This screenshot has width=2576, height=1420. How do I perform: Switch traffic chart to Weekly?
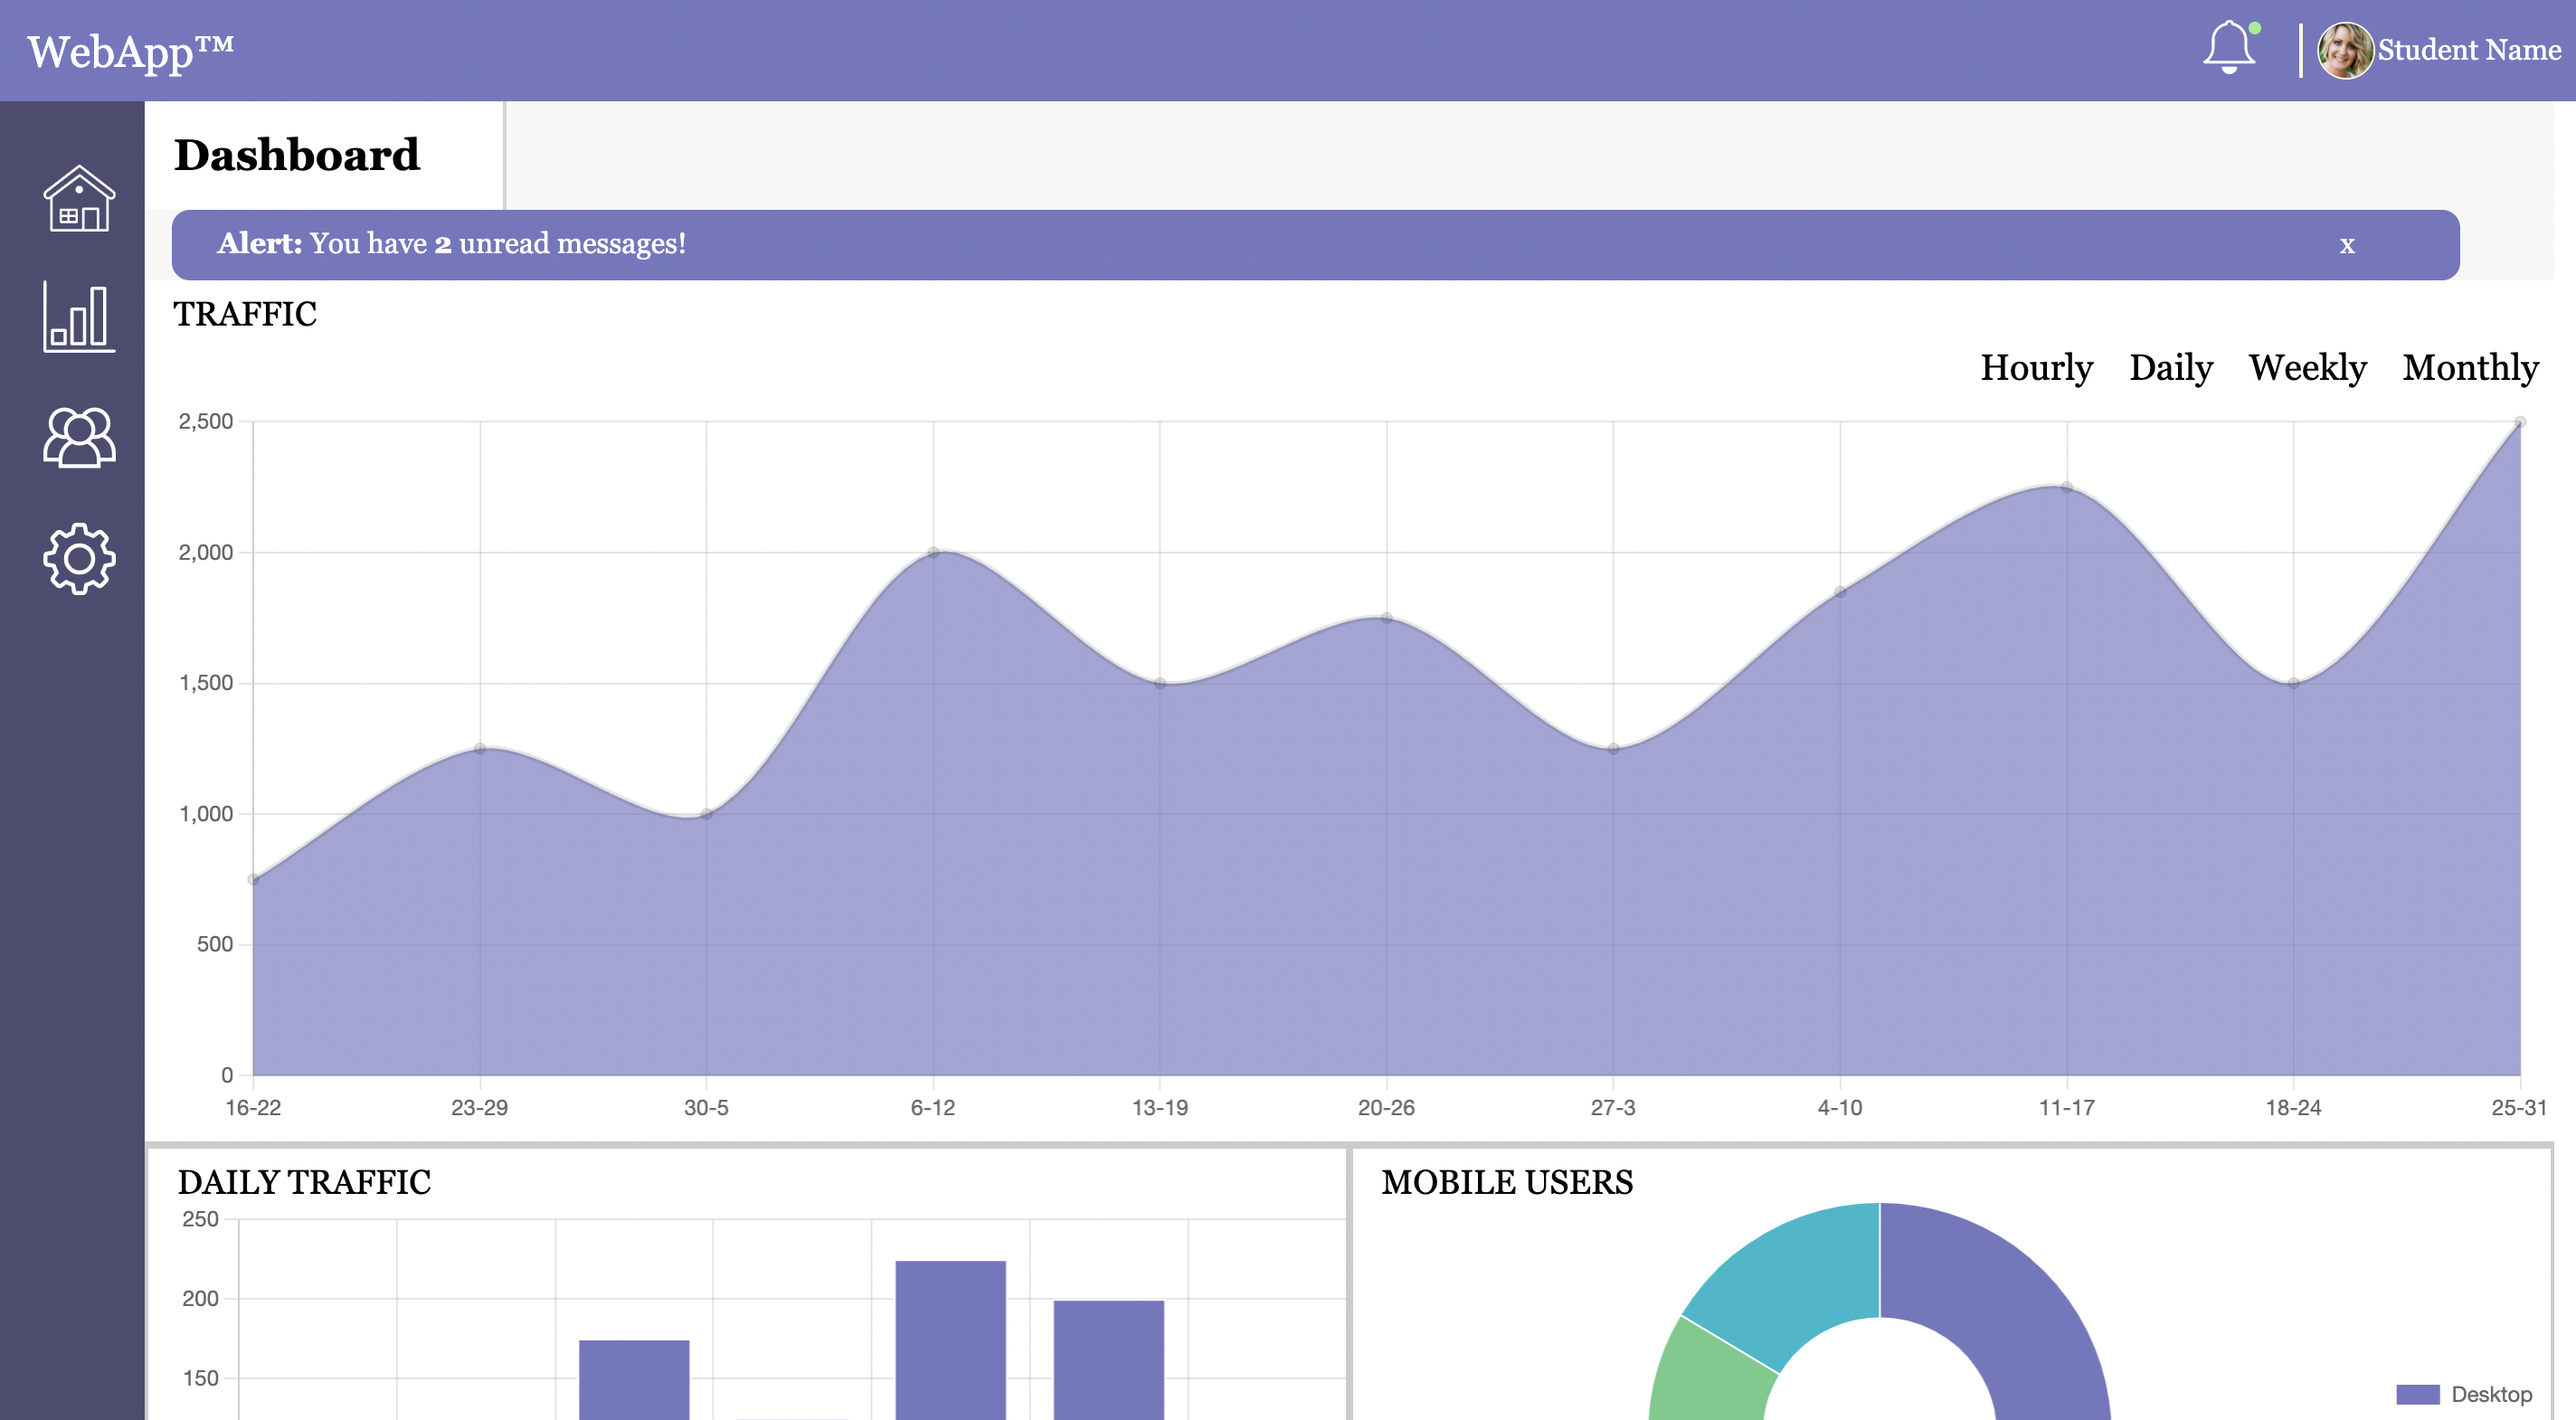(x=2307, y=368)
